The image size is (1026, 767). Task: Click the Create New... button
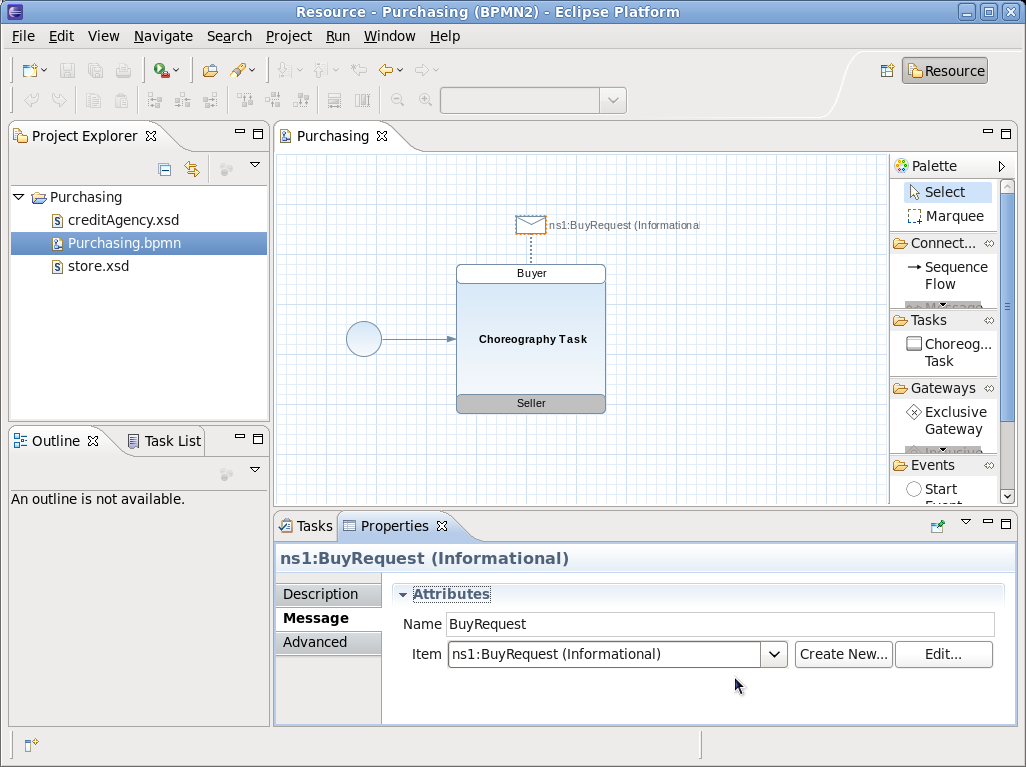pos(843,654)
